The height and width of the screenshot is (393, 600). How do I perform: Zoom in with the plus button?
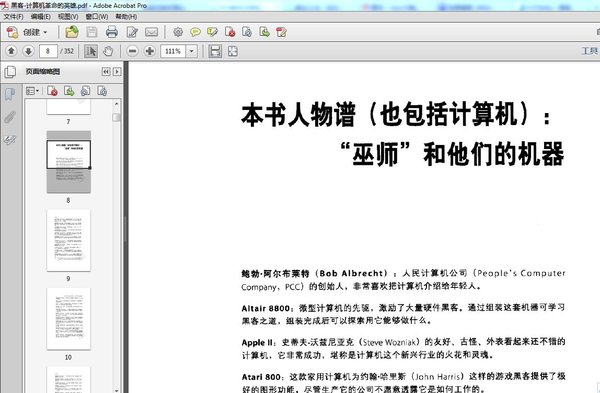pos(150,51)
